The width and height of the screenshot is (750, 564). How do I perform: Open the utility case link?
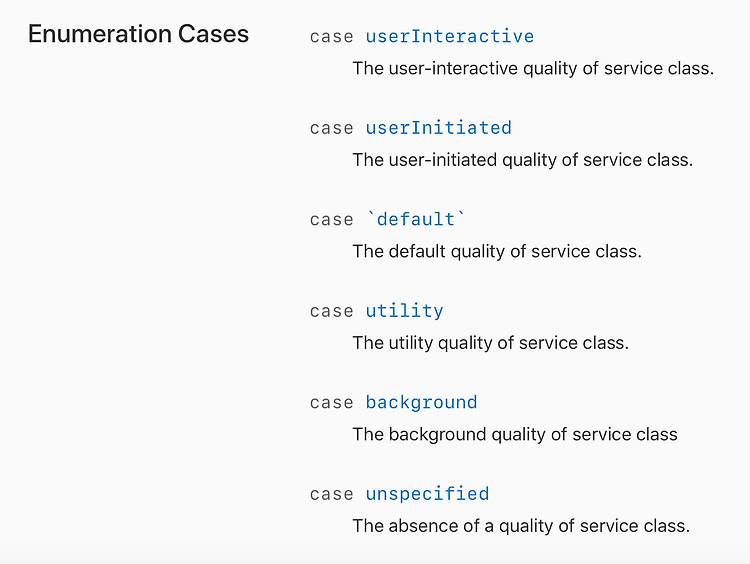point(405,311)
